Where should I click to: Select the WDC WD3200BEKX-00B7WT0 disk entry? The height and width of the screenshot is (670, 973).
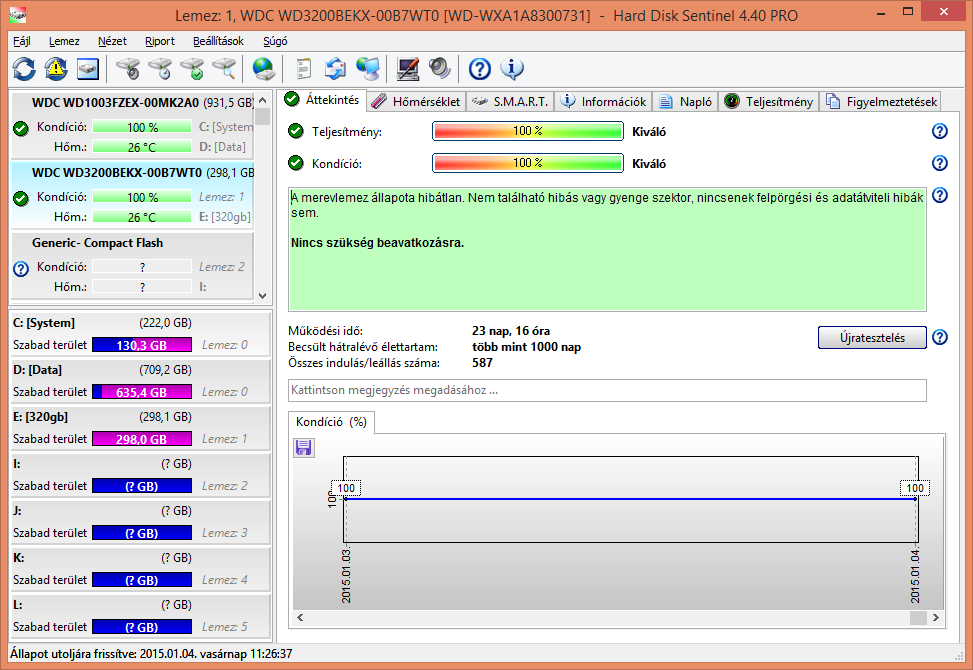click(x=132, y=194)
